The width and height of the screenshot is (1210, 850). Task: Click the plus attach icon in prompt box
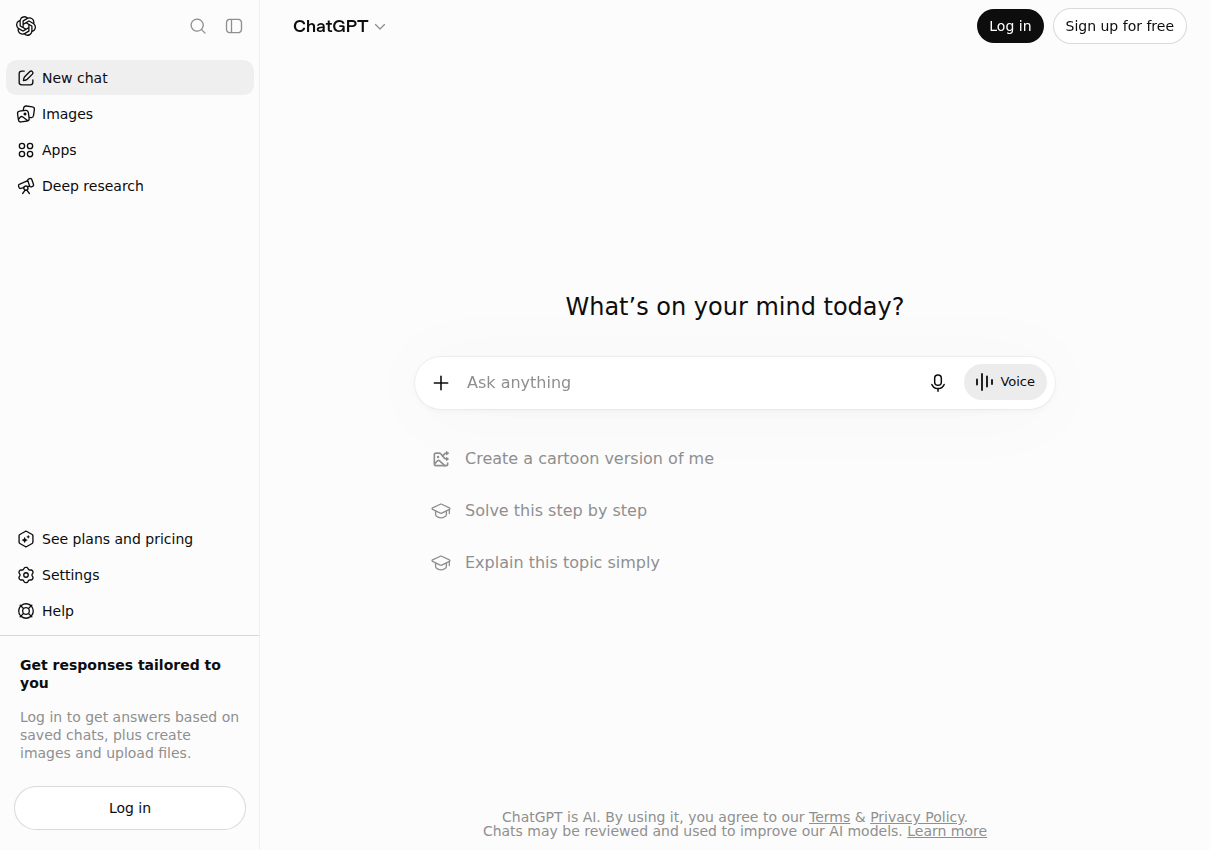441,383
